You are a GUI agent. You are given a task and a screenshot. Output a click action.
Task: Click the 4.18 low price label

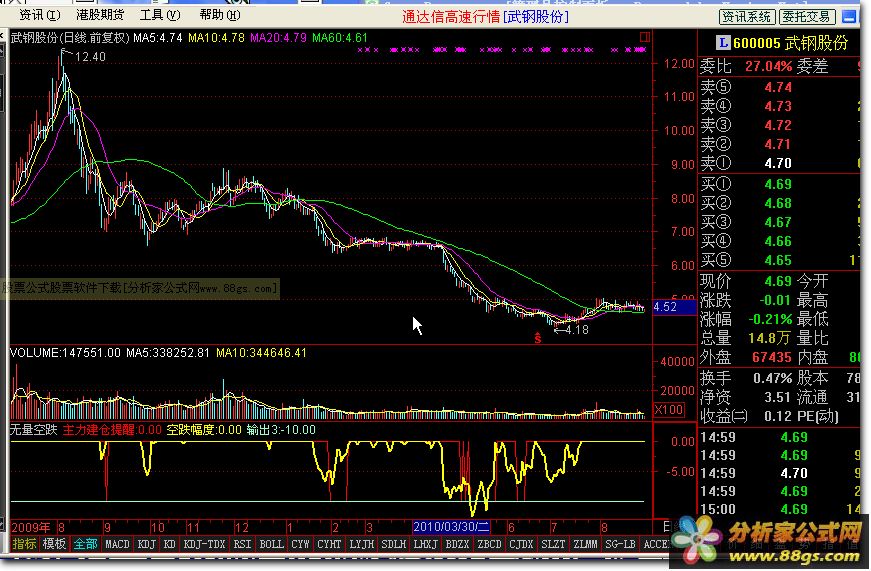(578, 329)
